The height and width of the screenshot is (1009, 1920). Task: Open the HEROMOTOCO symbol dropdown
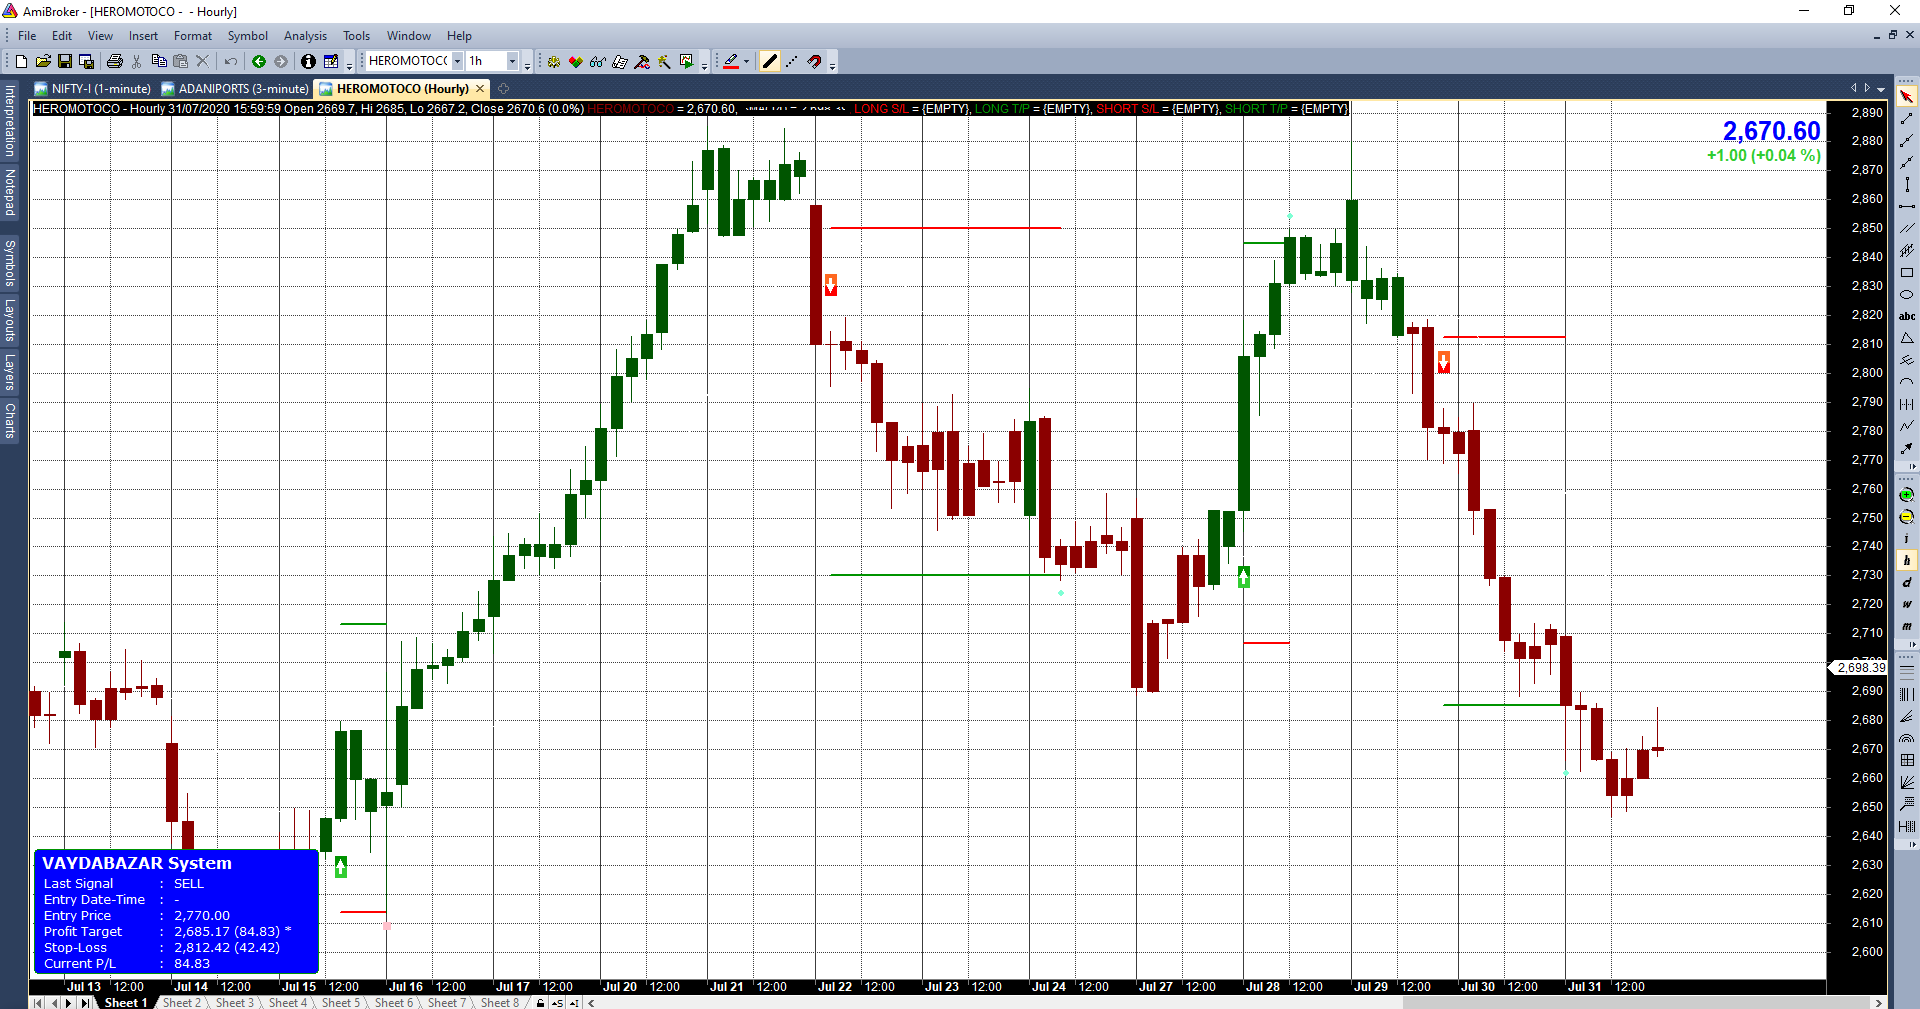[457, 62]
